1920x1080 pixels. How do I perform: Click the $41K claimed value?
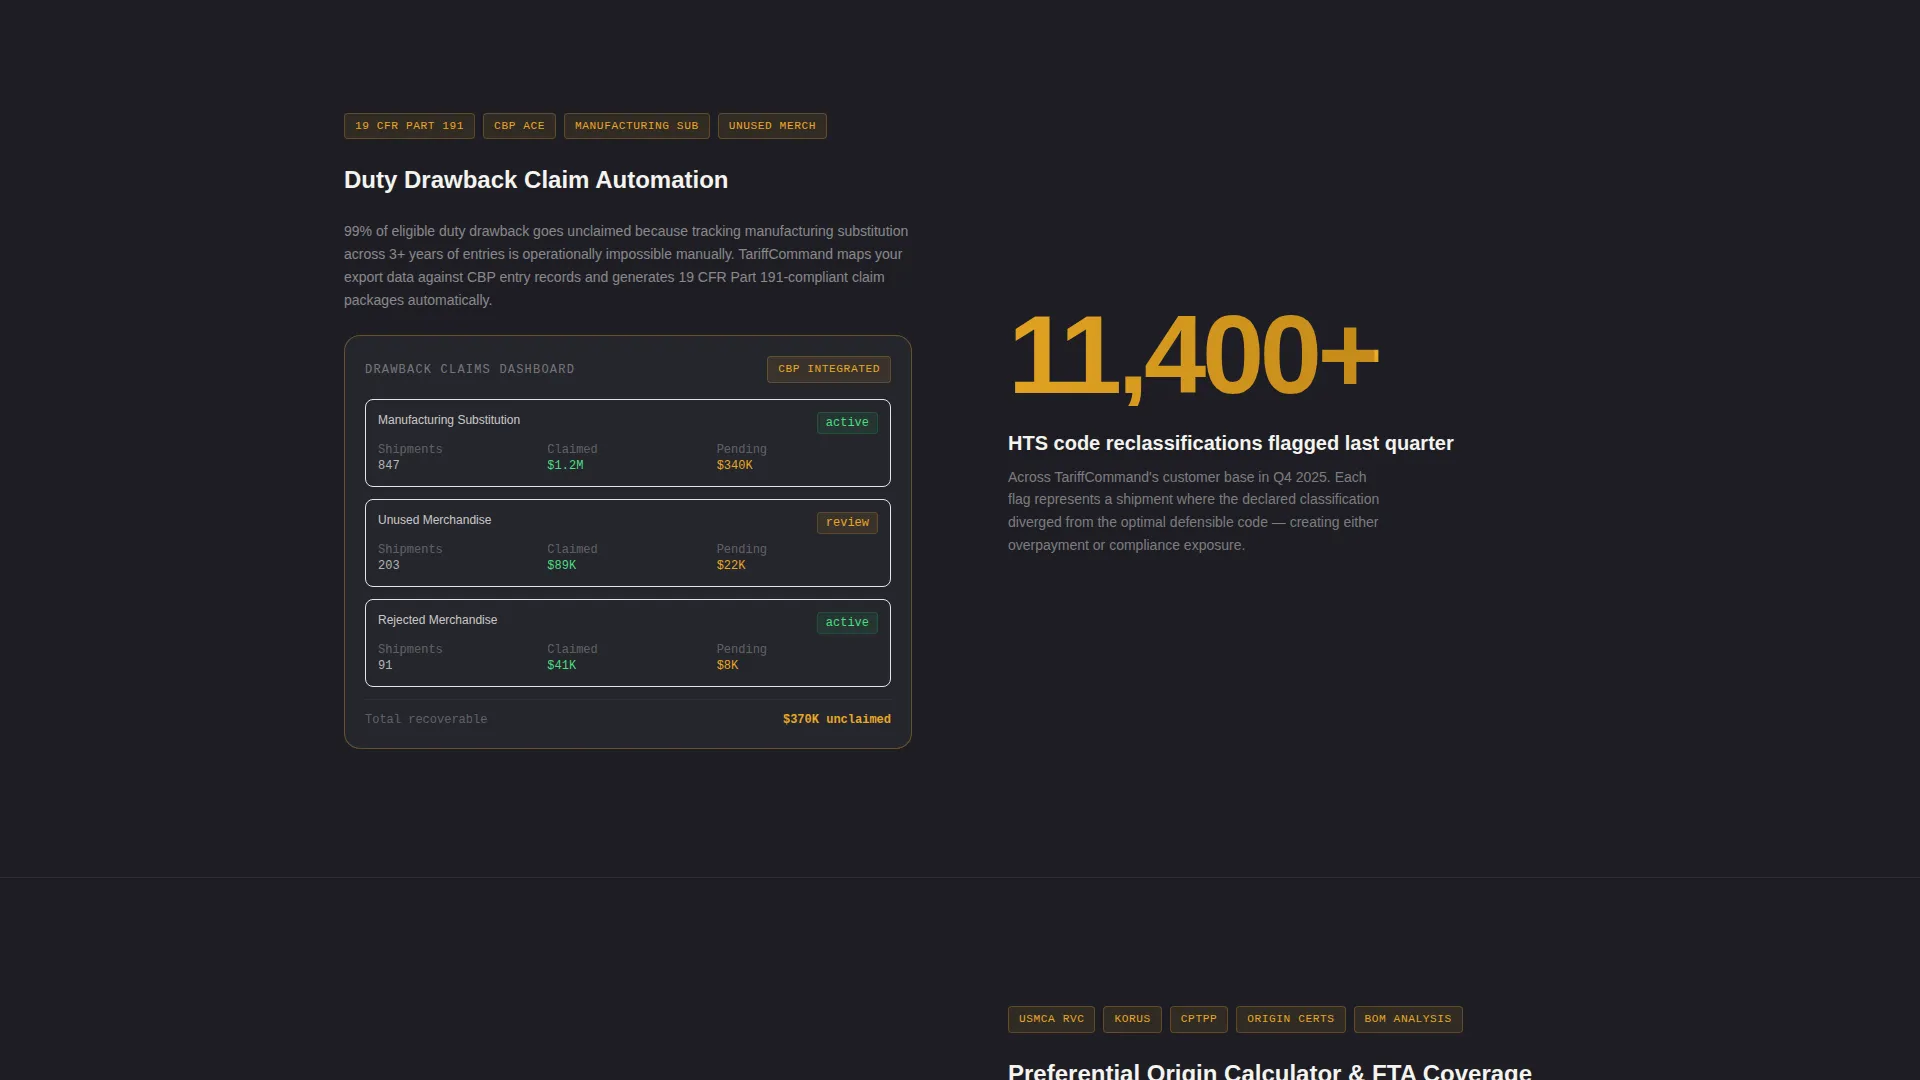pyautogui.click(x=562, y=665)
